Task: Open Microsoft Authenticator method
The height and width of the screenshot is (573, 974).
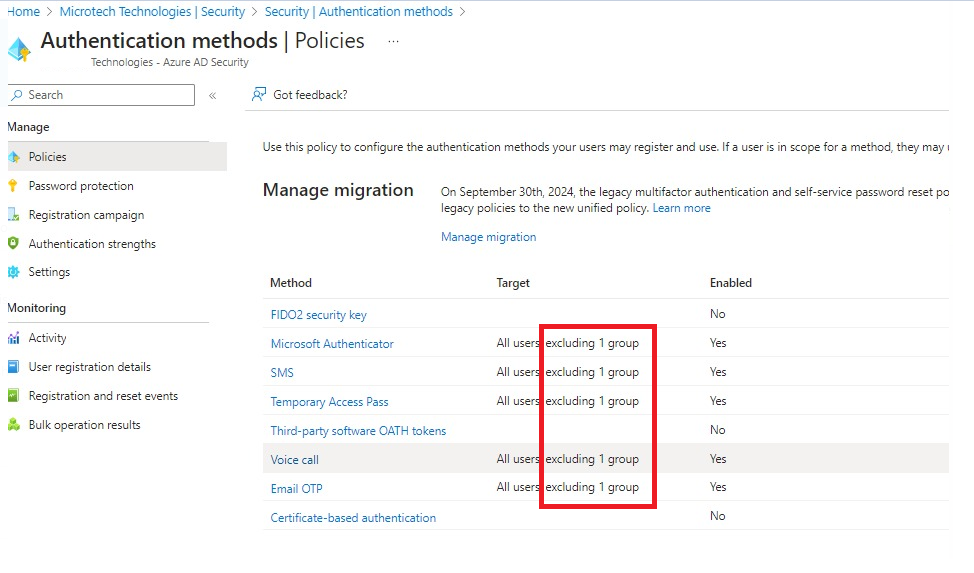Action: pyautogui.click(x=332, y=344)
